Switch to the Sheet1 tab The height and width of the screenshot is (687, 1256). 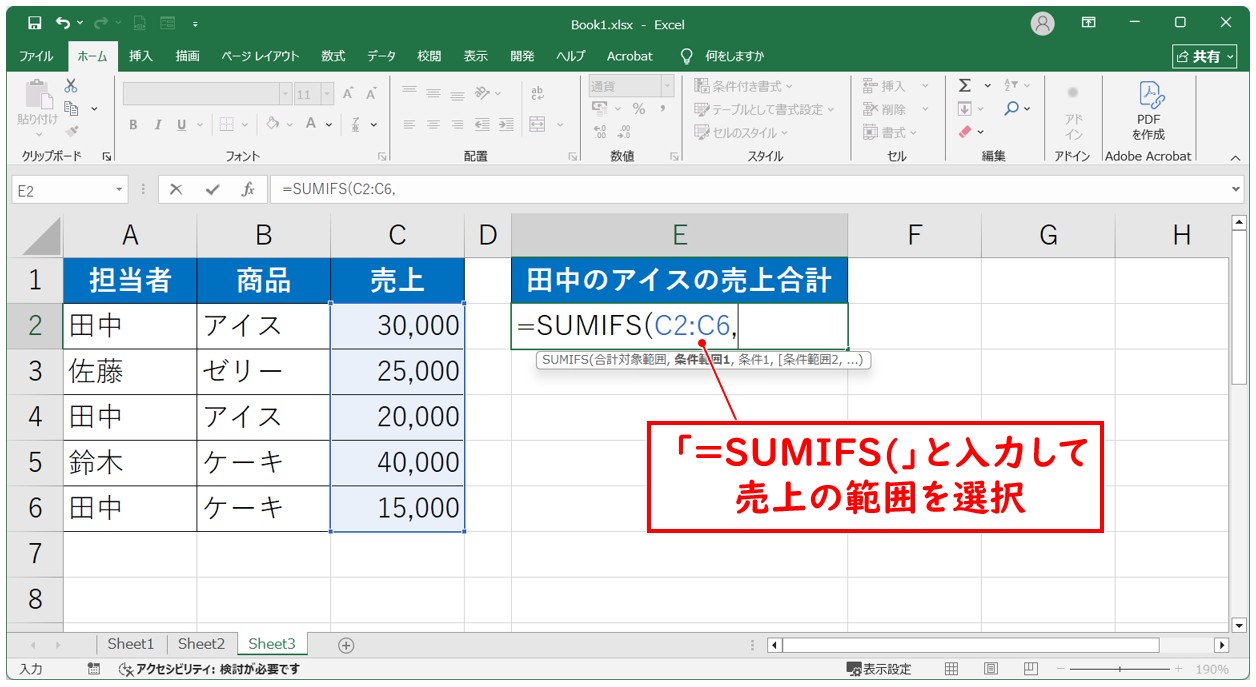pos(131,644)
